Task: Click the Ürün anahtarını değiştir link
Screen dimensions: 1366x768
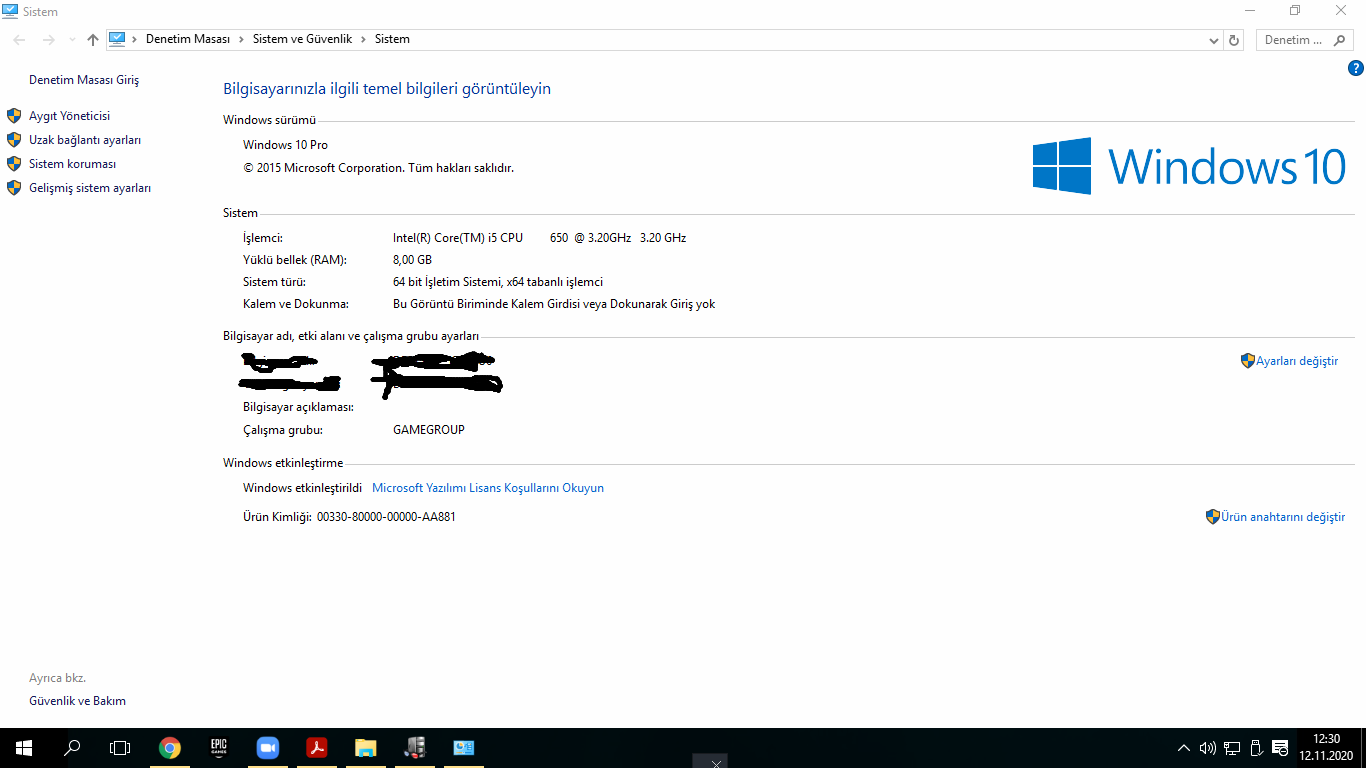Action: 1283,517
